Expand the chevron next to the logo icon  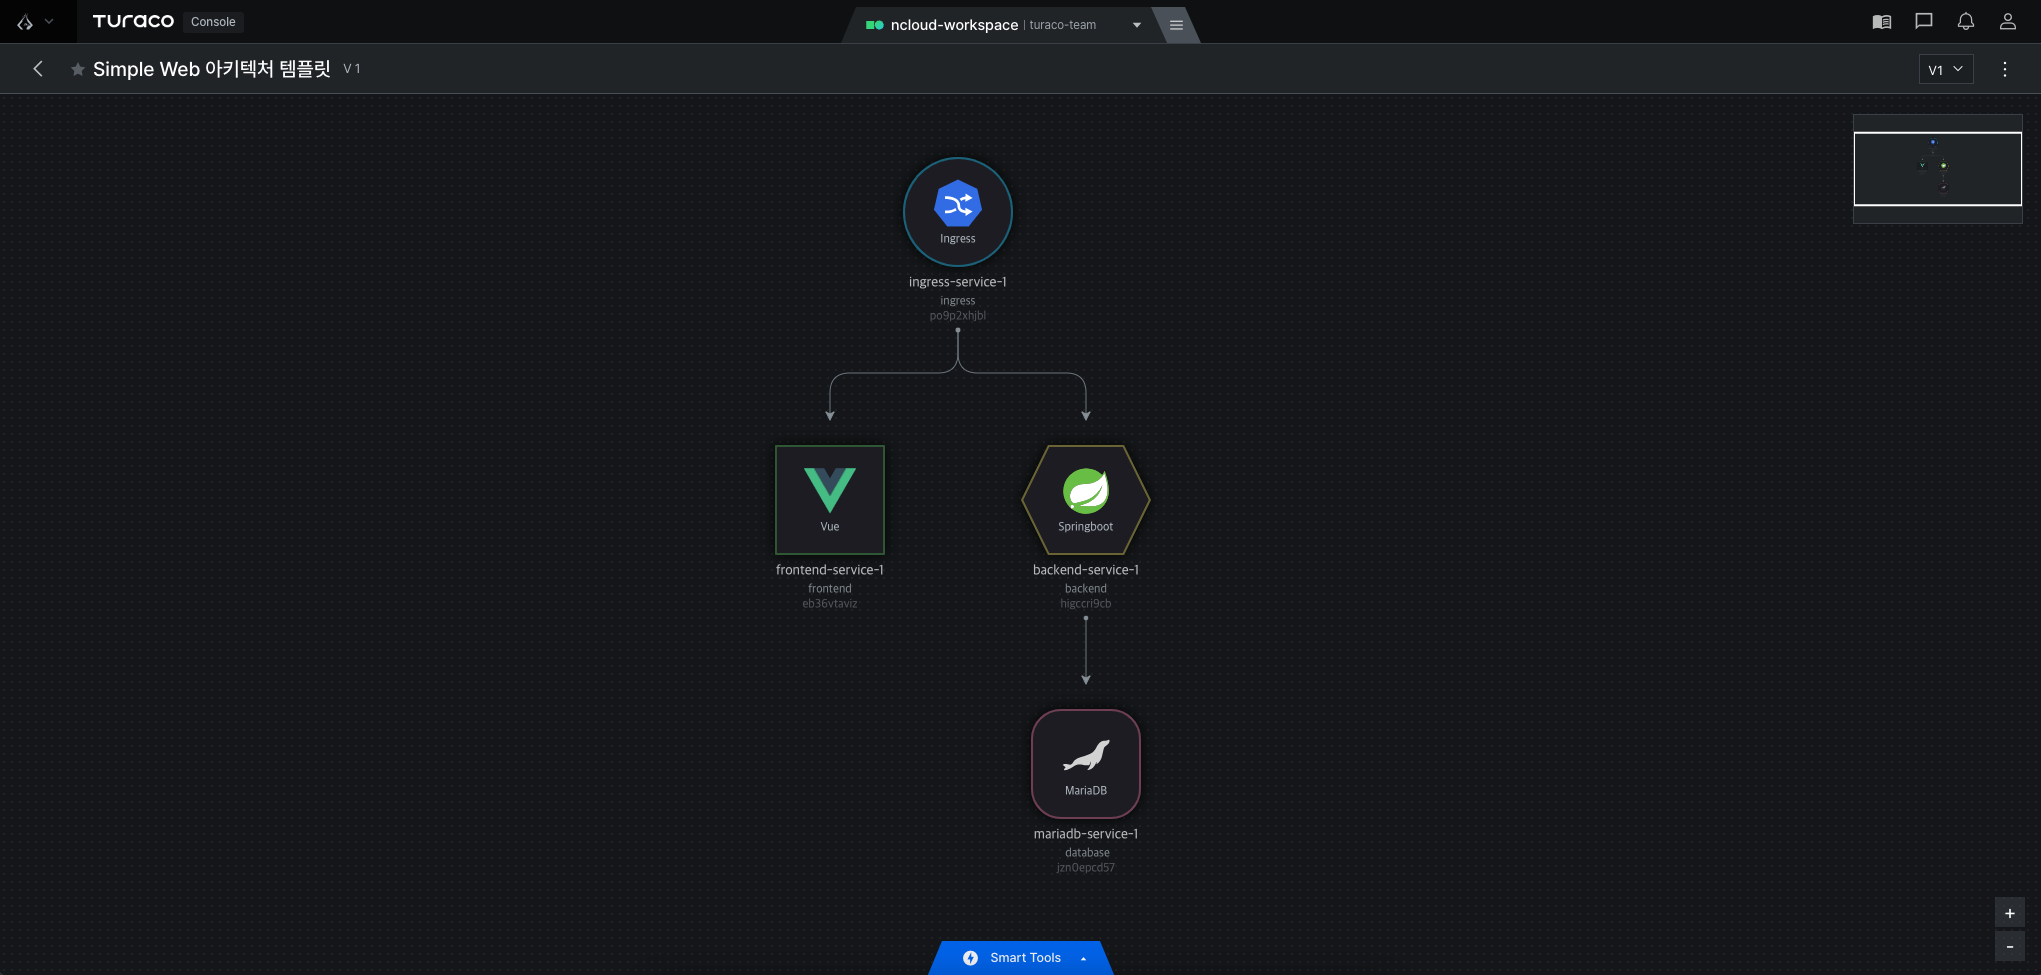coord(49,22)
